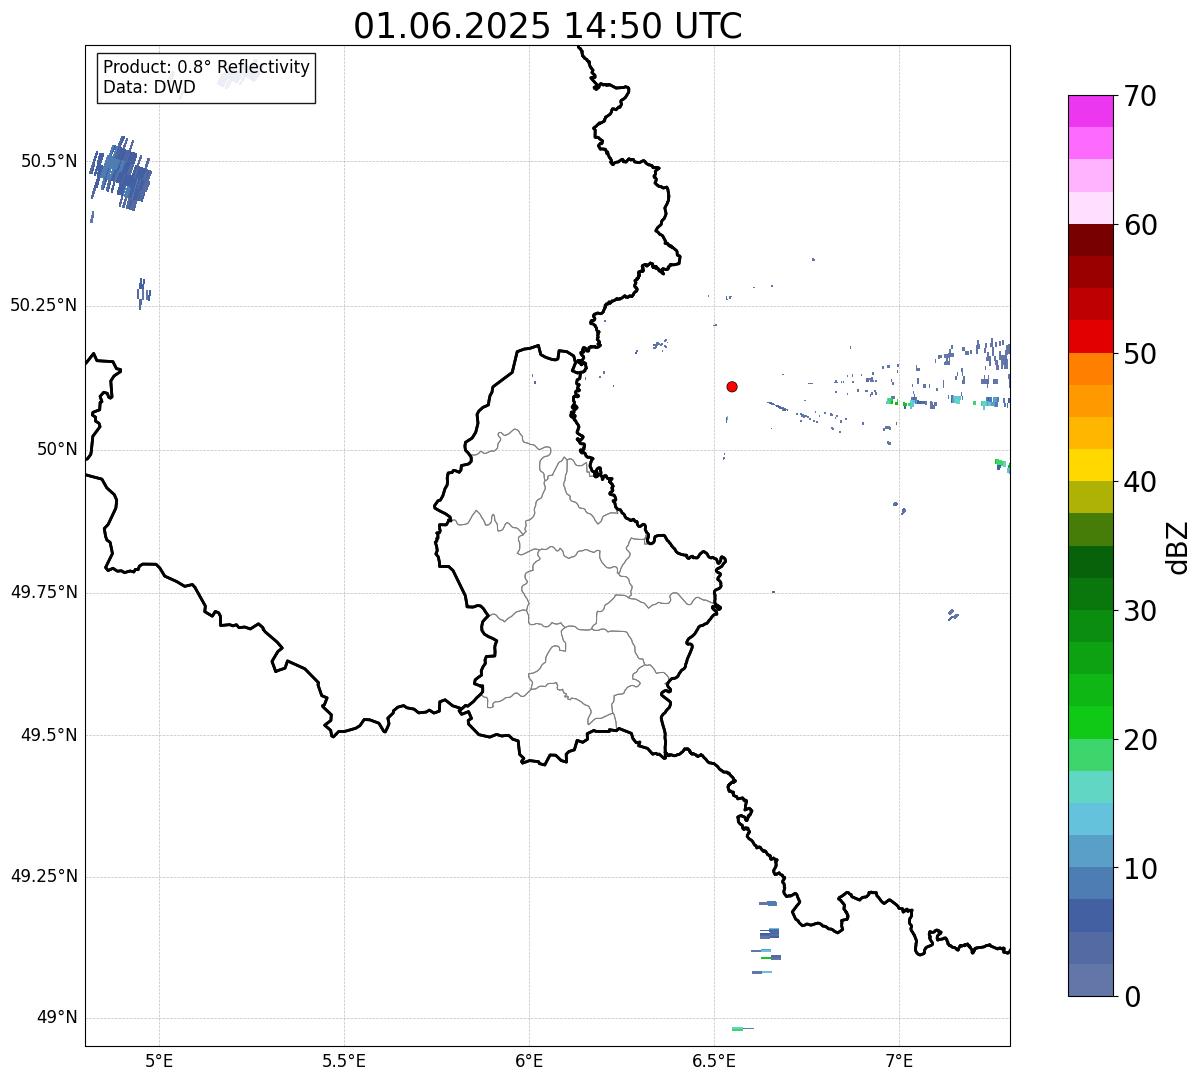Click the colorbar tick label 70

click(x=1140, y=96)
